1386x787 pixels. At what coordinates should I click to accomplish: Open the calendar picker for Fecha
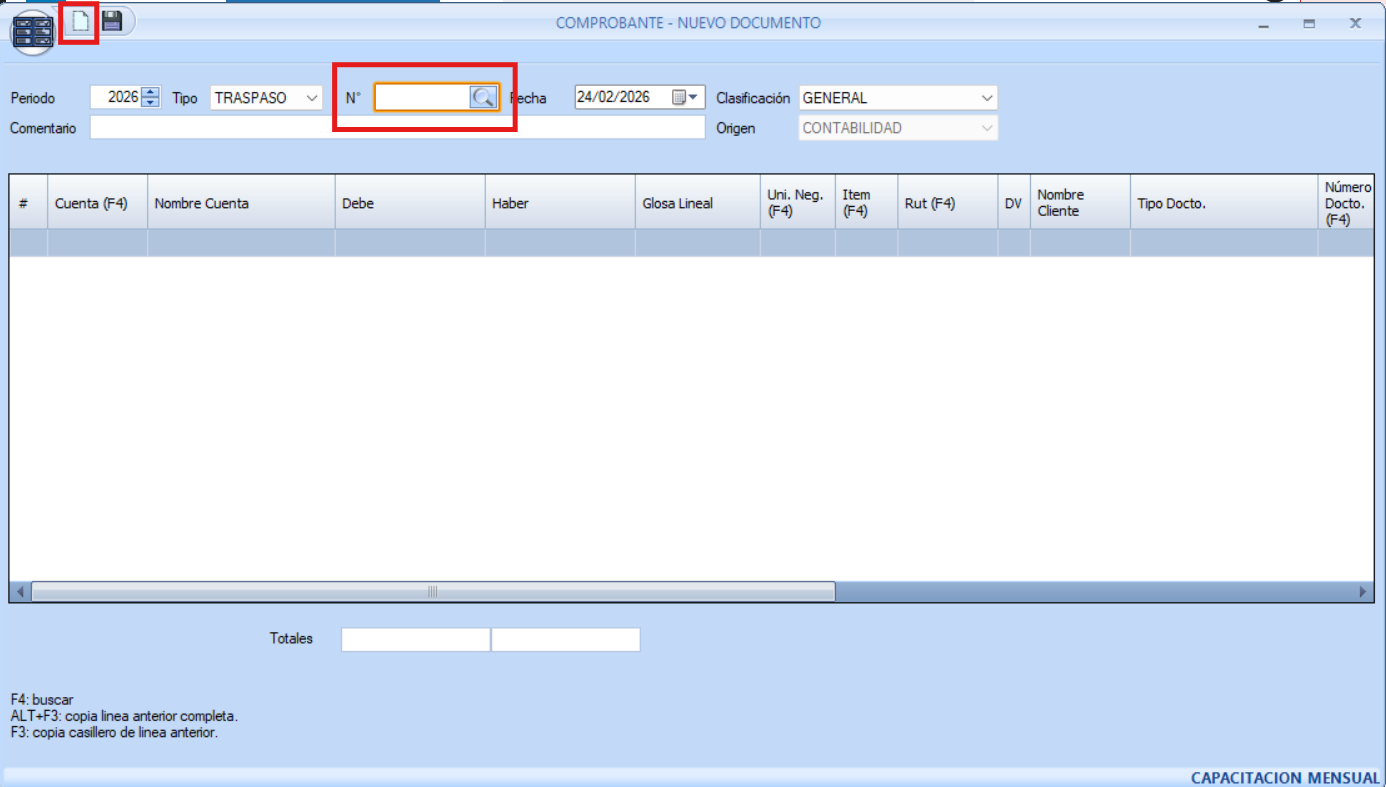click(x=685, y=97)
